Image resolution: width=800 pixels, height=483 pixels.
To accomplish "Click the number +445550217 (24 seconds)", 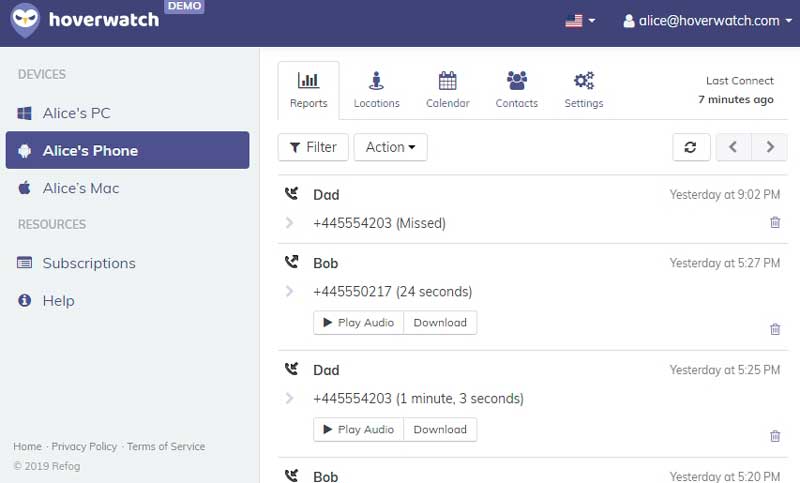I will point(392,292).
